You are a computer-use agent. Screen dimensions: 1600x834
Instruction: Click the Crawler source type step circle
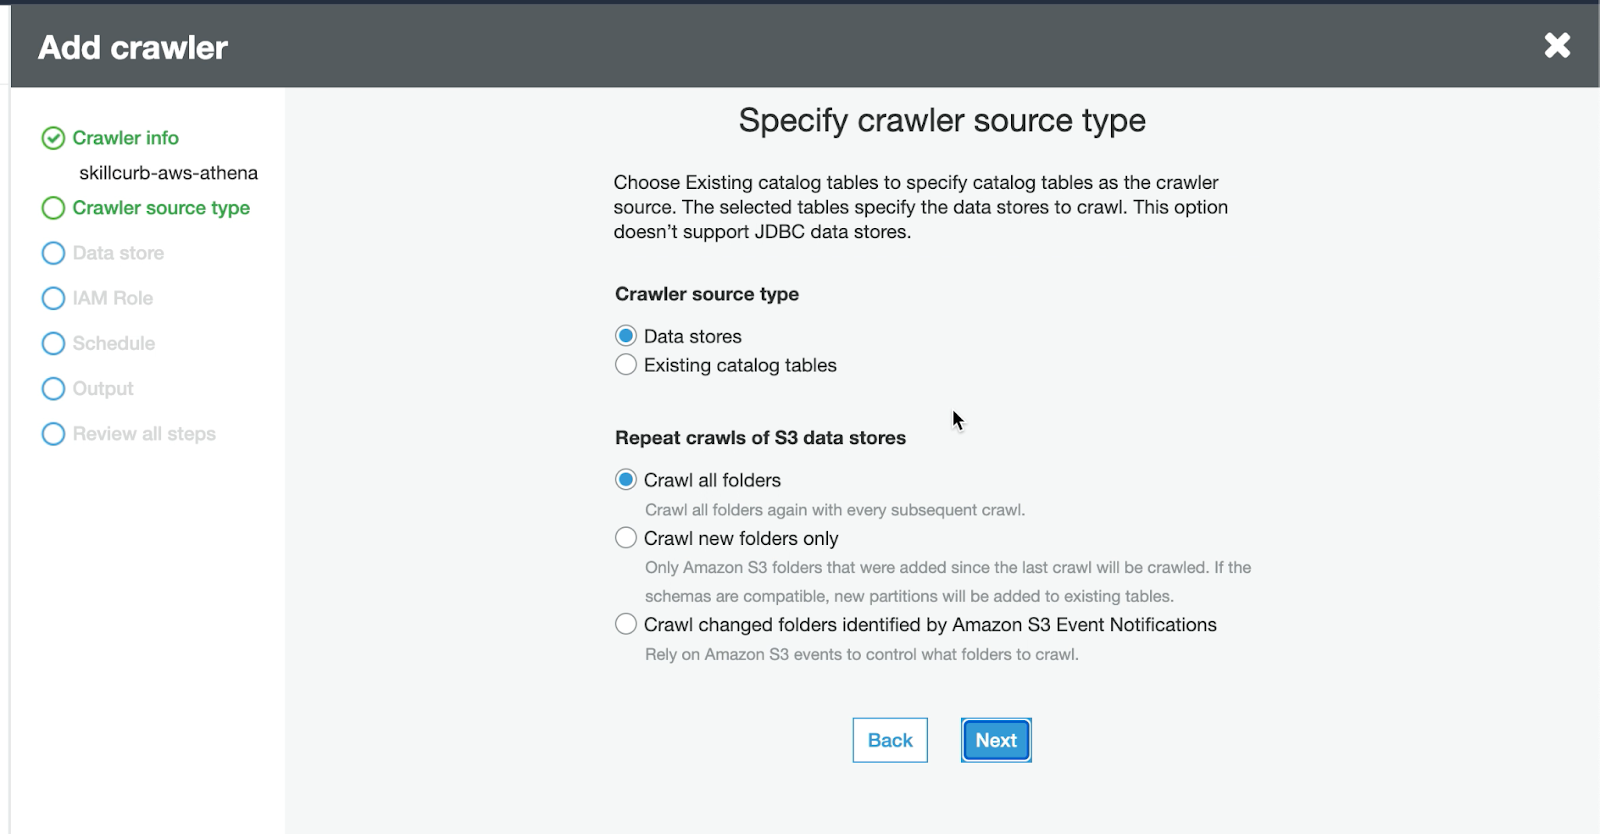[53, 208]
